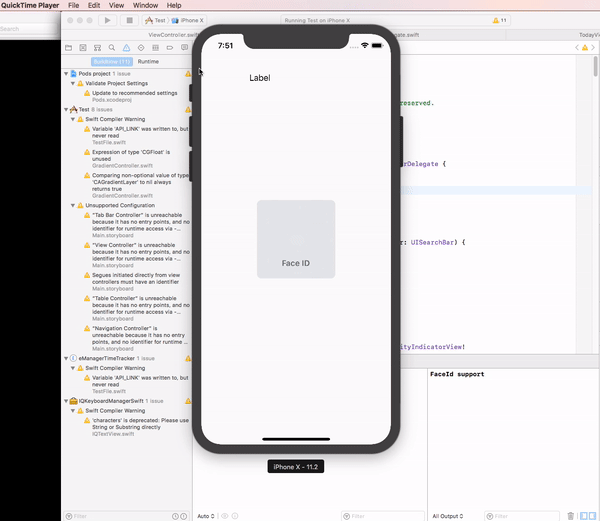Click info icon in variables view bar
The height and width of the screenshot is (521, 600).
pyautogui.click(x=235, y=516)
